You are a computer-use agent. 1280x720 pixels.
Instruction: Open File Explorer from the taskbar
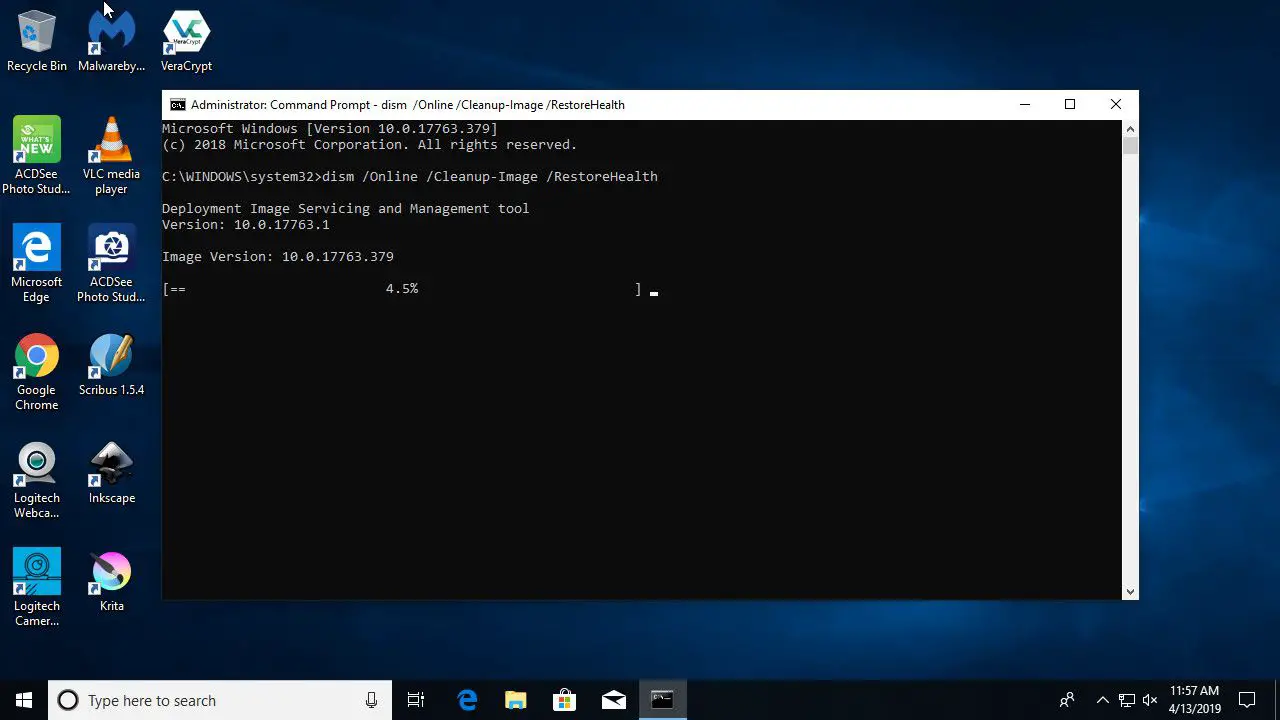coord(516,700)
